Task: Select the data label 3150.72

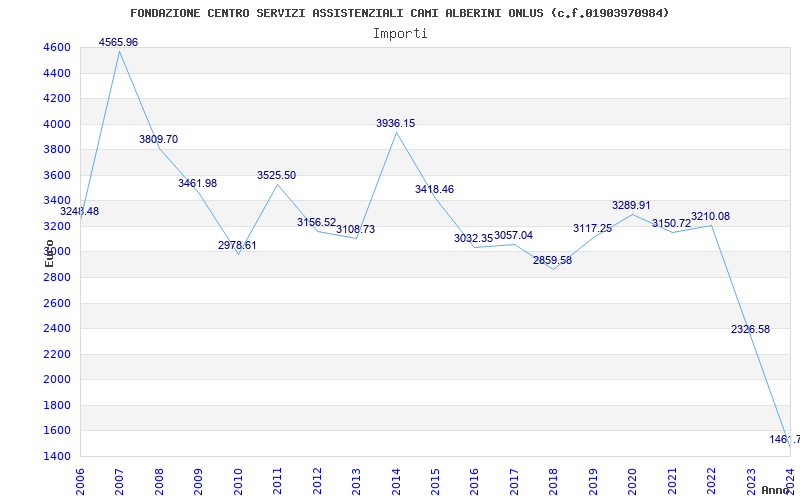Action: click(x=672, y=223)
